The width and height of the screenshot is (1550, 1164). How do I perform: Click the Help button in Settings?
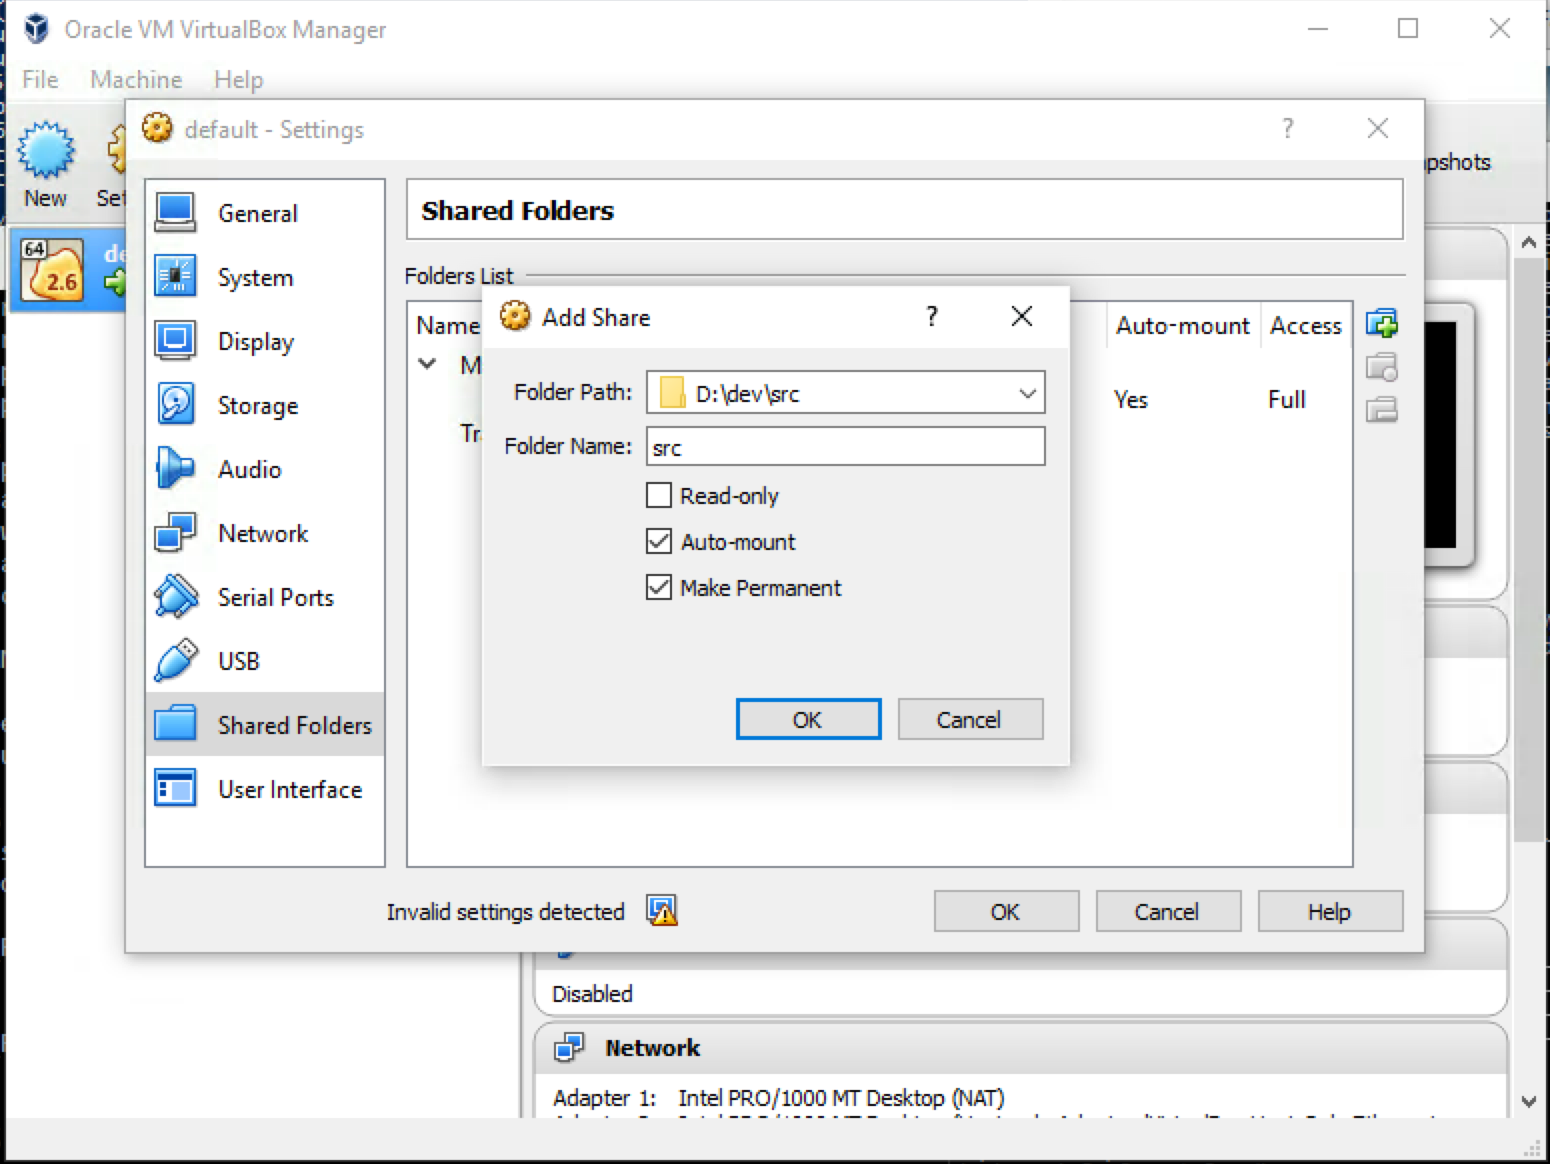pyautogui.click(x=1329, y=911)
